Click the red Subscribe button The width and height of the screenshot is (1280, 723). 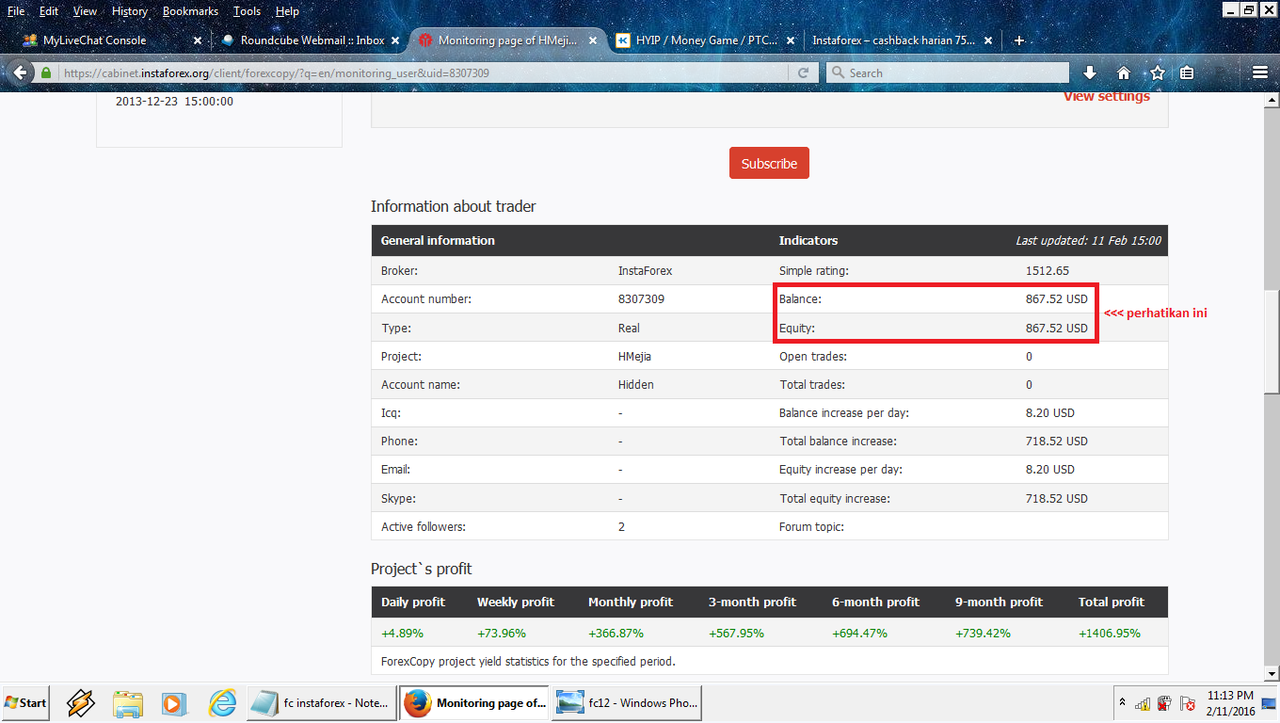click(769, 163)
